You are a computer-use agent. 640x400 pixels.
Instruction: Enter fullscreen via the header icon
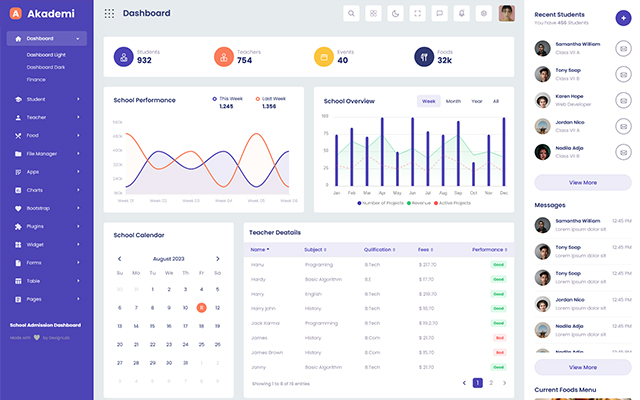tap(417, 14)
